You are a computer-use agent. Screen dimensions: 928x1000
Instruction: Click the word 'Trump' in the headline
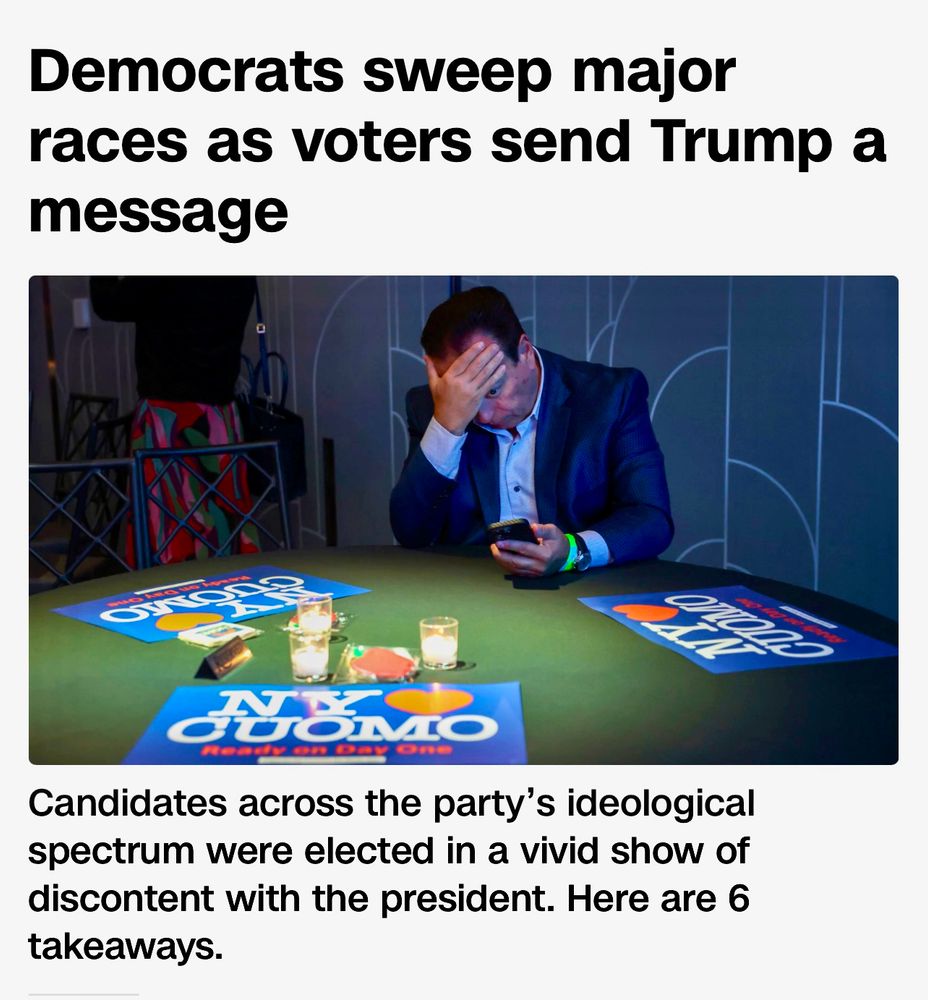tap(742, 142)
